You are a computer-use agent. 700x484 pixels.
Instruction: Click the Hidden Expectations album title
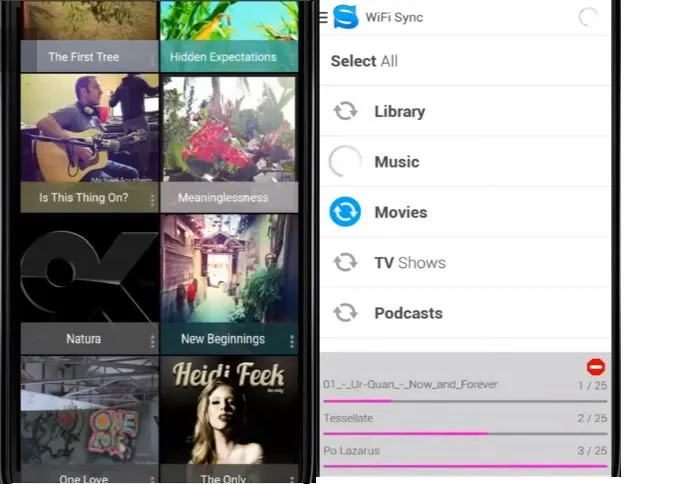pyautogui.click(x=223, y=57)
